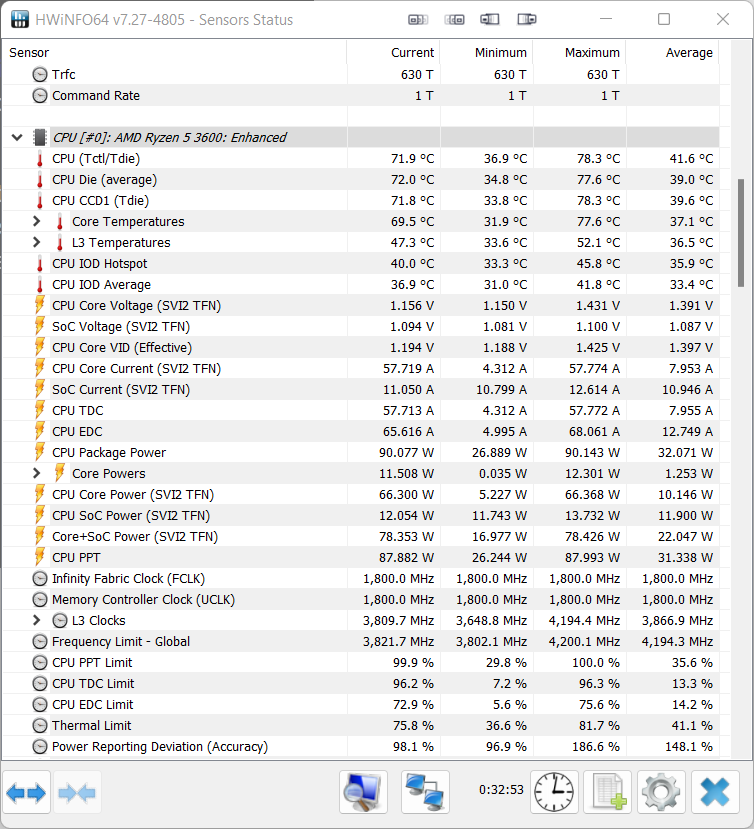
Task: Select Frequency Limit - Global row
Action: (361, 641)
